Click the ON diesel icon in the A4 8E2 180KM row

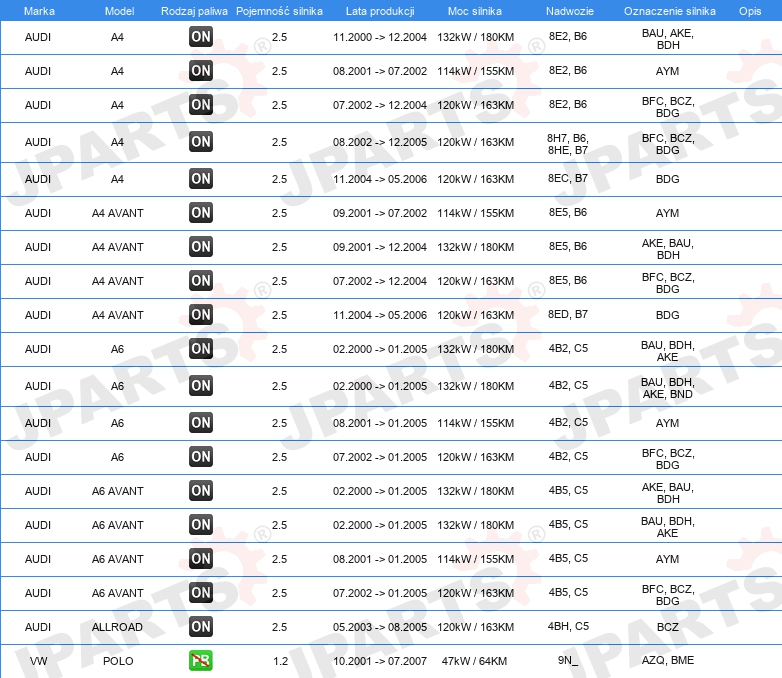pos(201,36)
